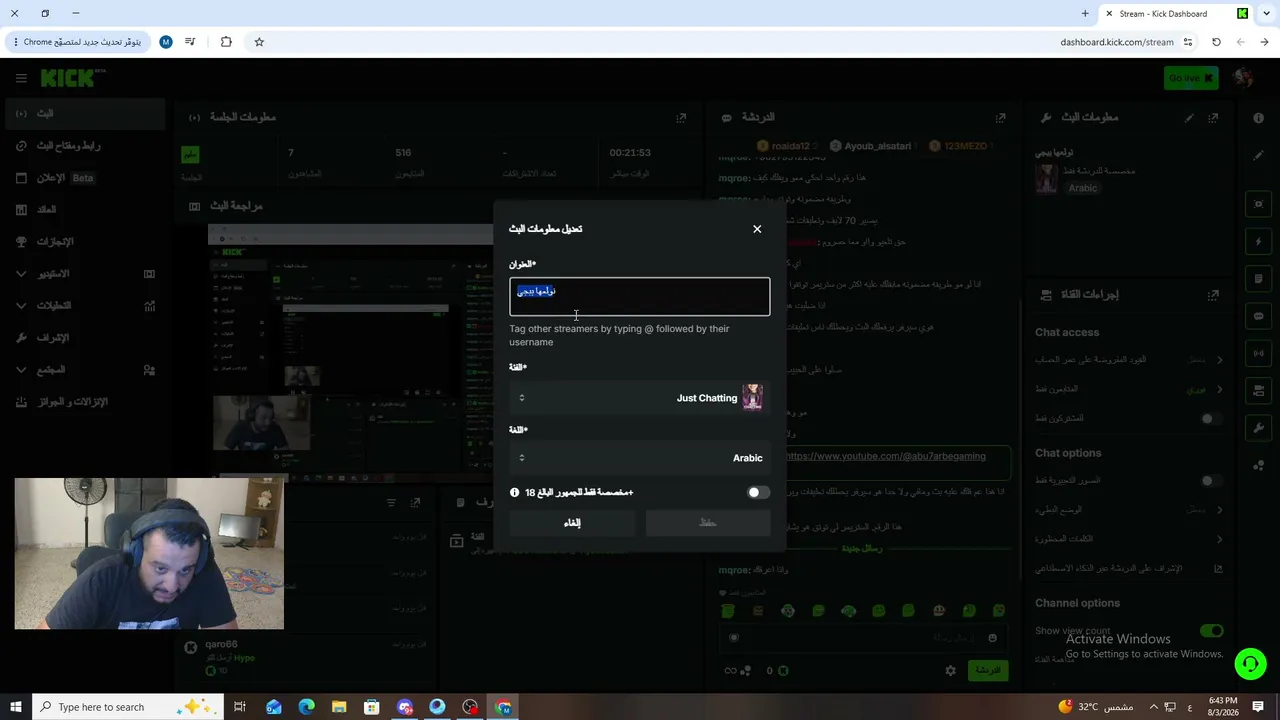Pop out the session info panel

click(x=681, y=117)
